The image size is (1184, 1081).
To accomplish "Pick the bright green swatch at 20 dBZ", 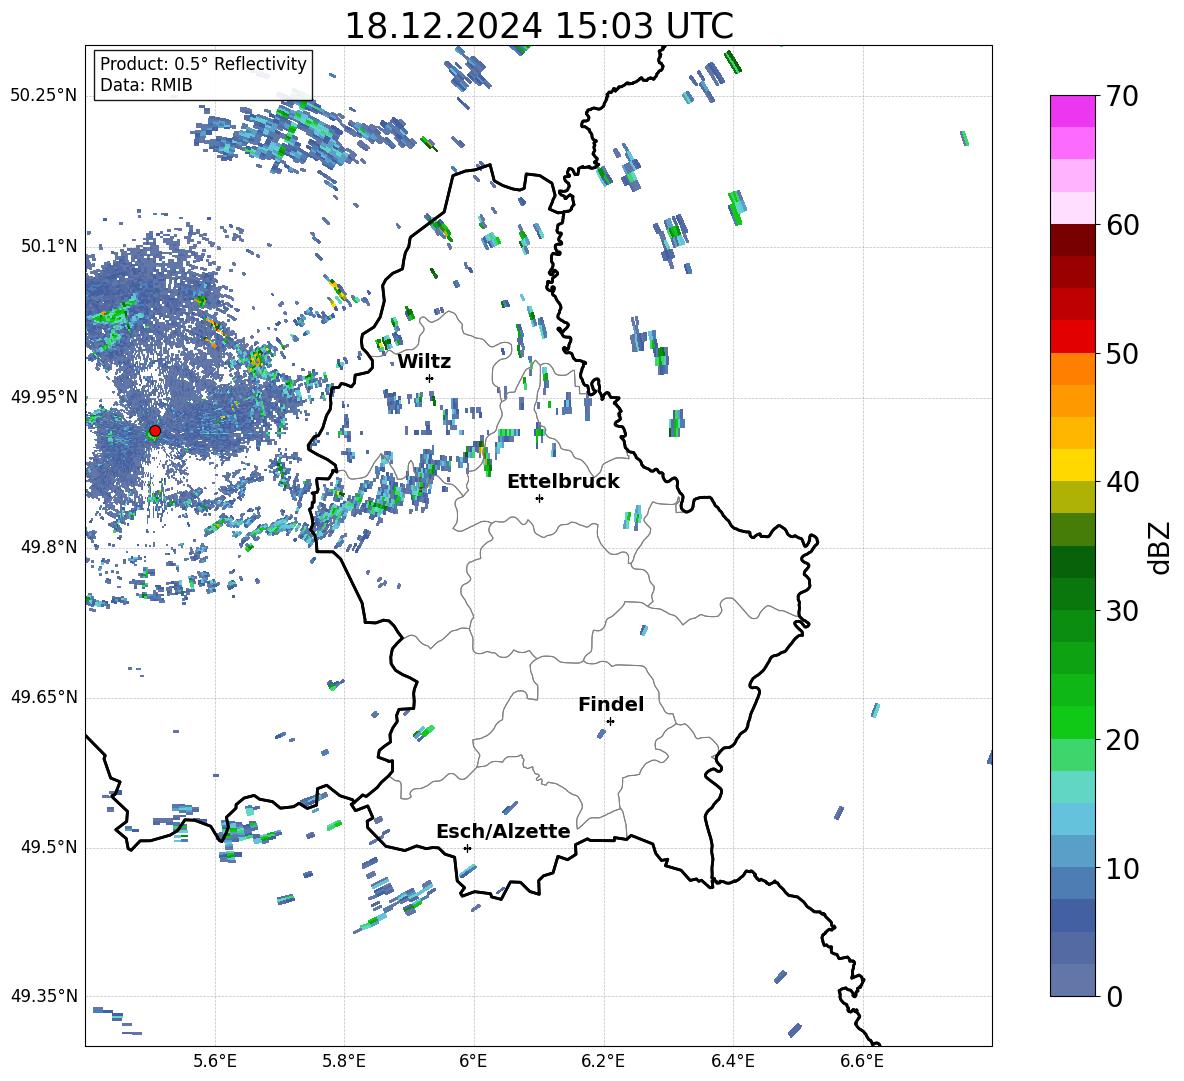I will [1073, 722].
